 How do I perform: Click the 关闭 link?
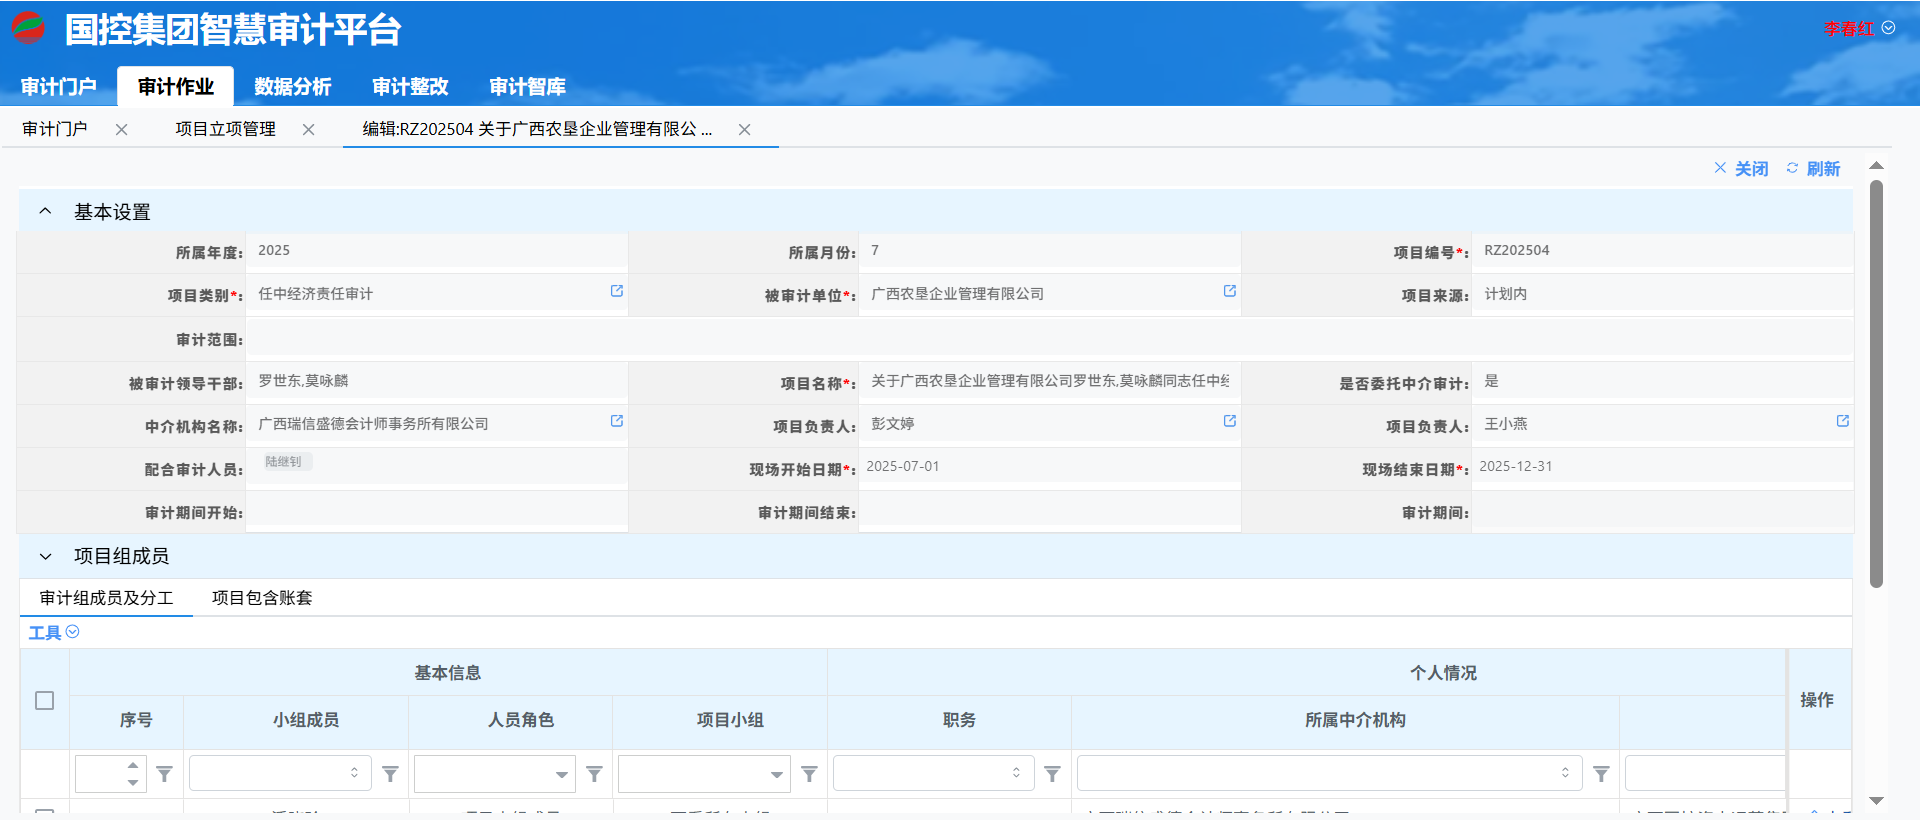click(1741, 169)
